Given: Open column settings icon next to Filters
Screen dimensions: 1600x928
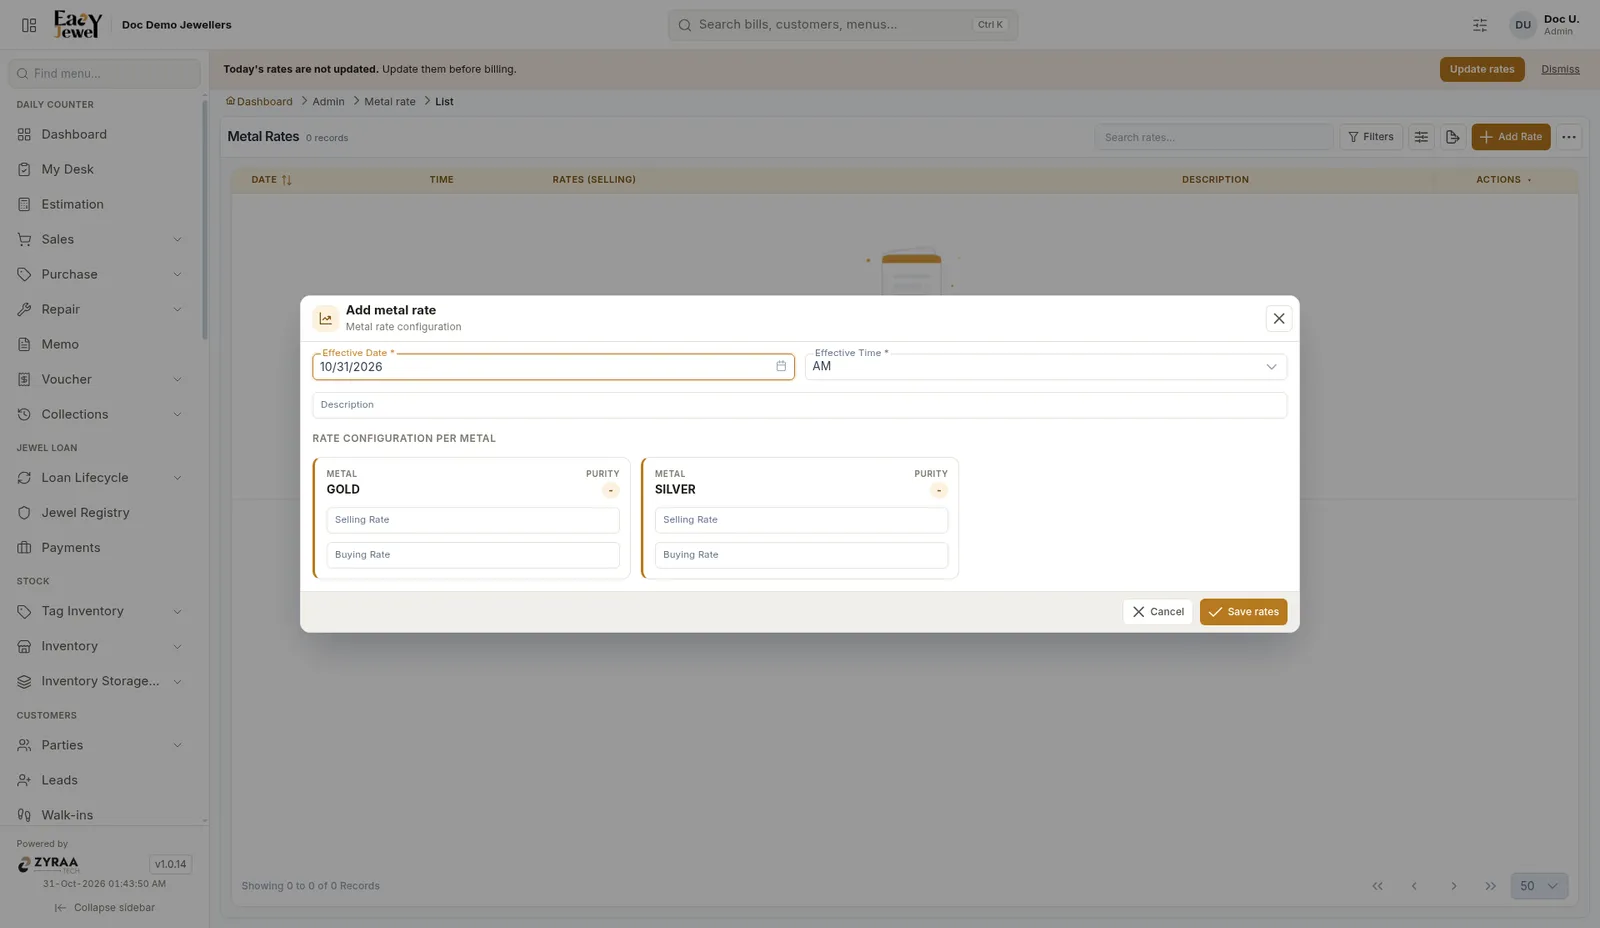Looking at the screenshot, I should point(1421,137).
